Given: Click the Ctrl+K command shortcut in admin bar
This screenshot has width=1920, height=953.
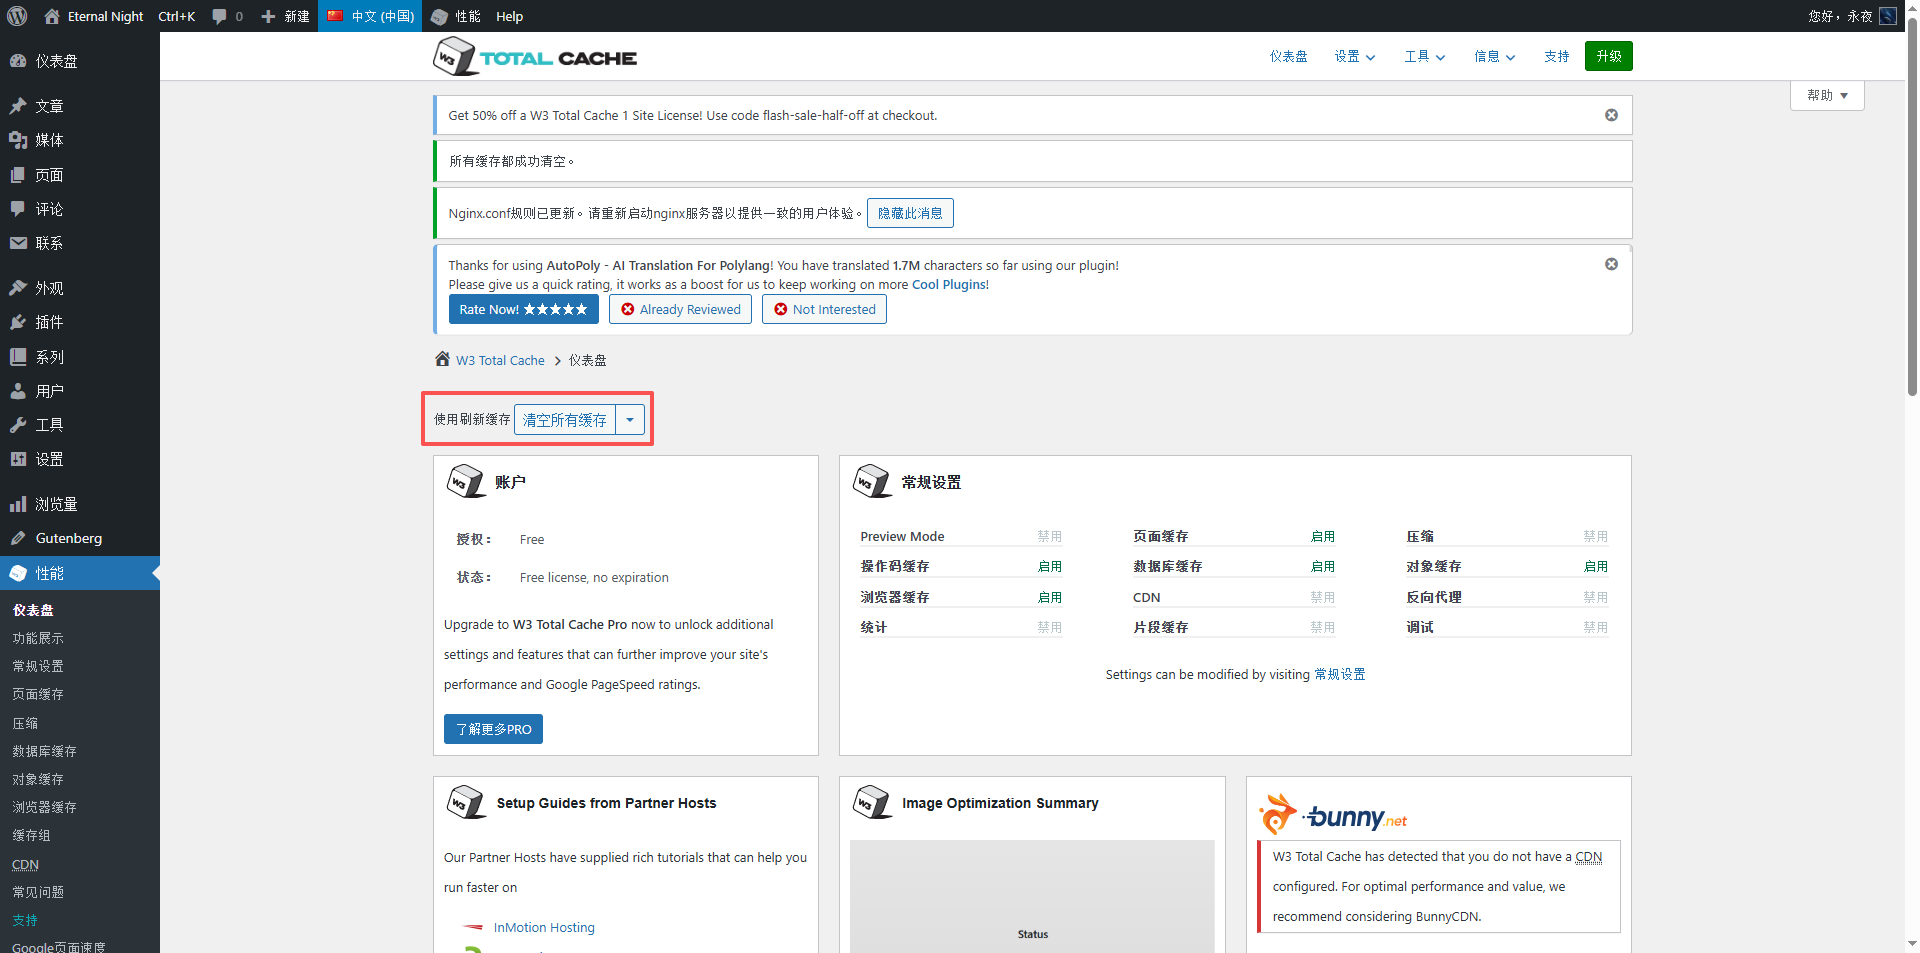Looking at the screenshot, I should click(177, 16).
